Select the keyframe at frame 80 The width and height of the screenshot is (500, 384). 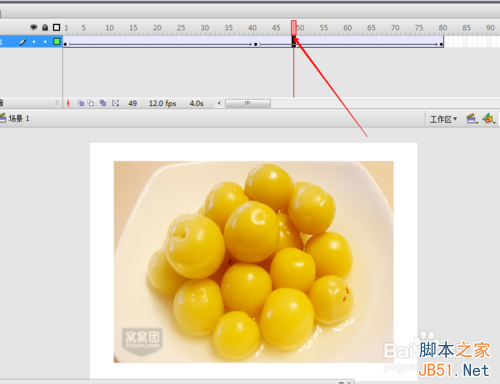[441, 44]
